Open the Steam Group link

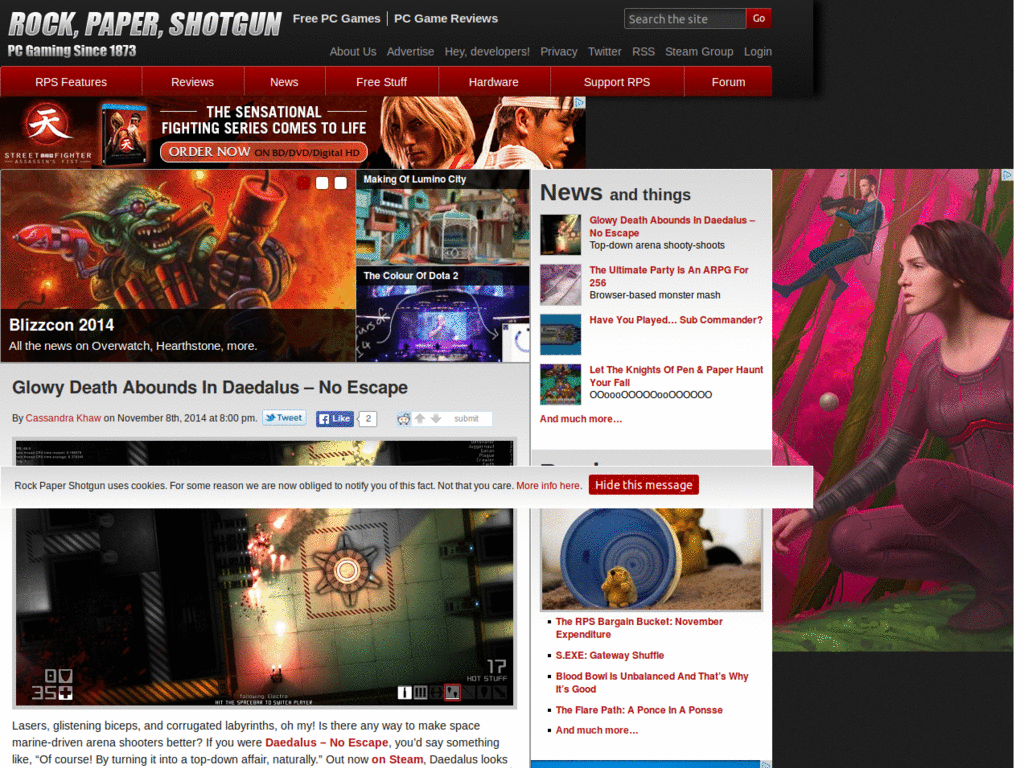699,52
